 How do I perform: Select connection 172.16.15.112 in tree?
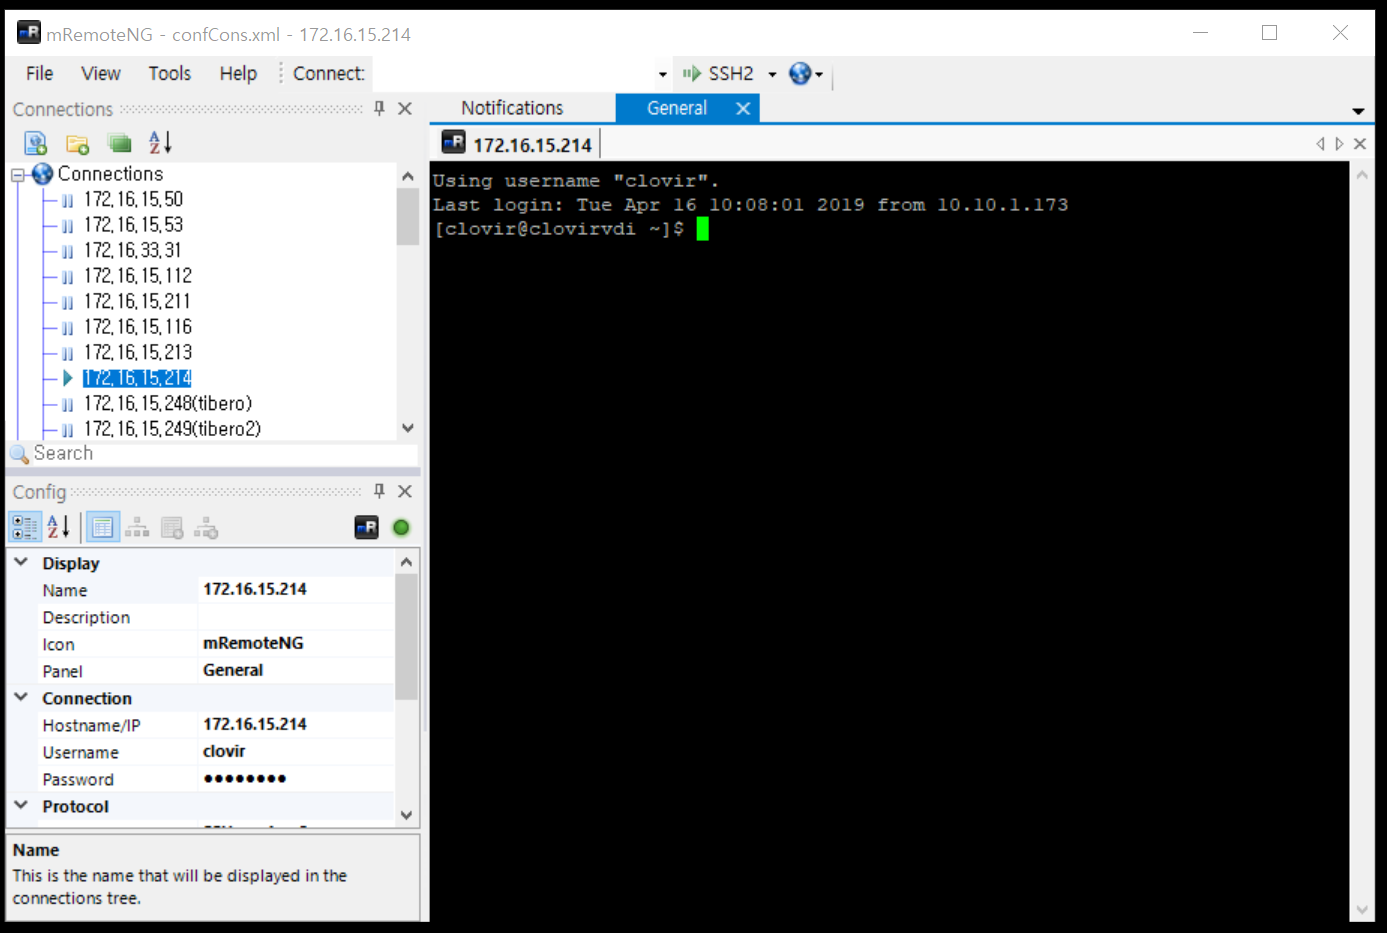[137, 276]
